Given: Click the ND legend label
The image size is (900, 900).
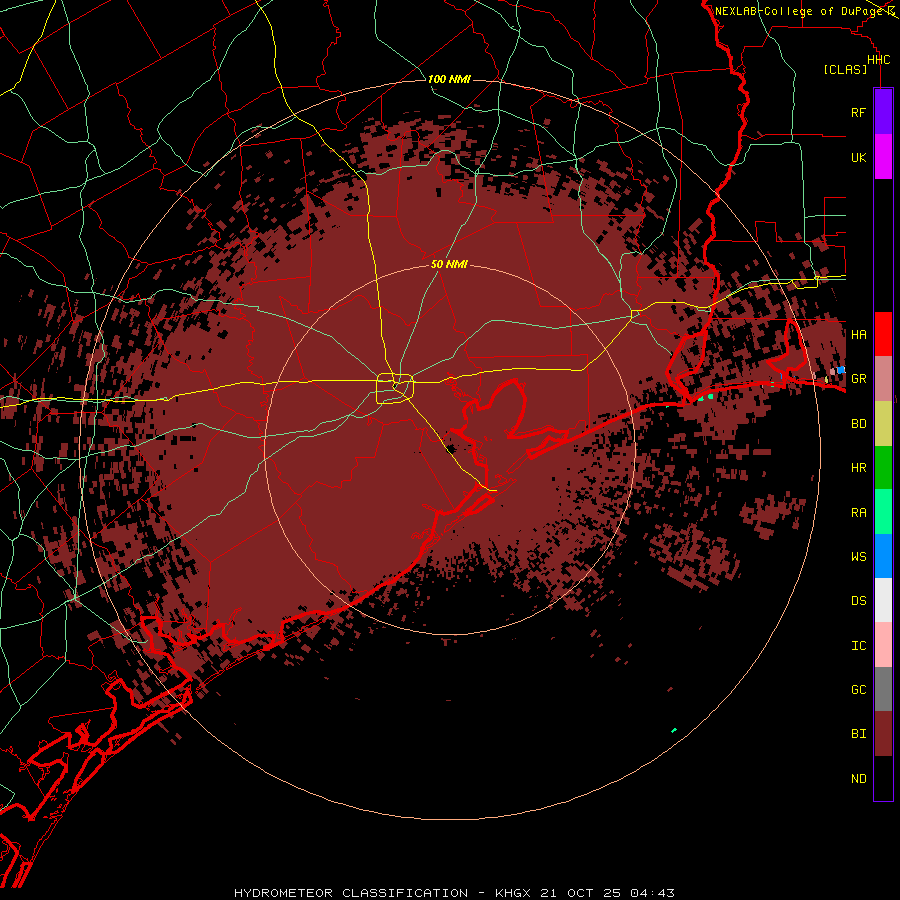Looking at the screenshot, I should 858,778.
